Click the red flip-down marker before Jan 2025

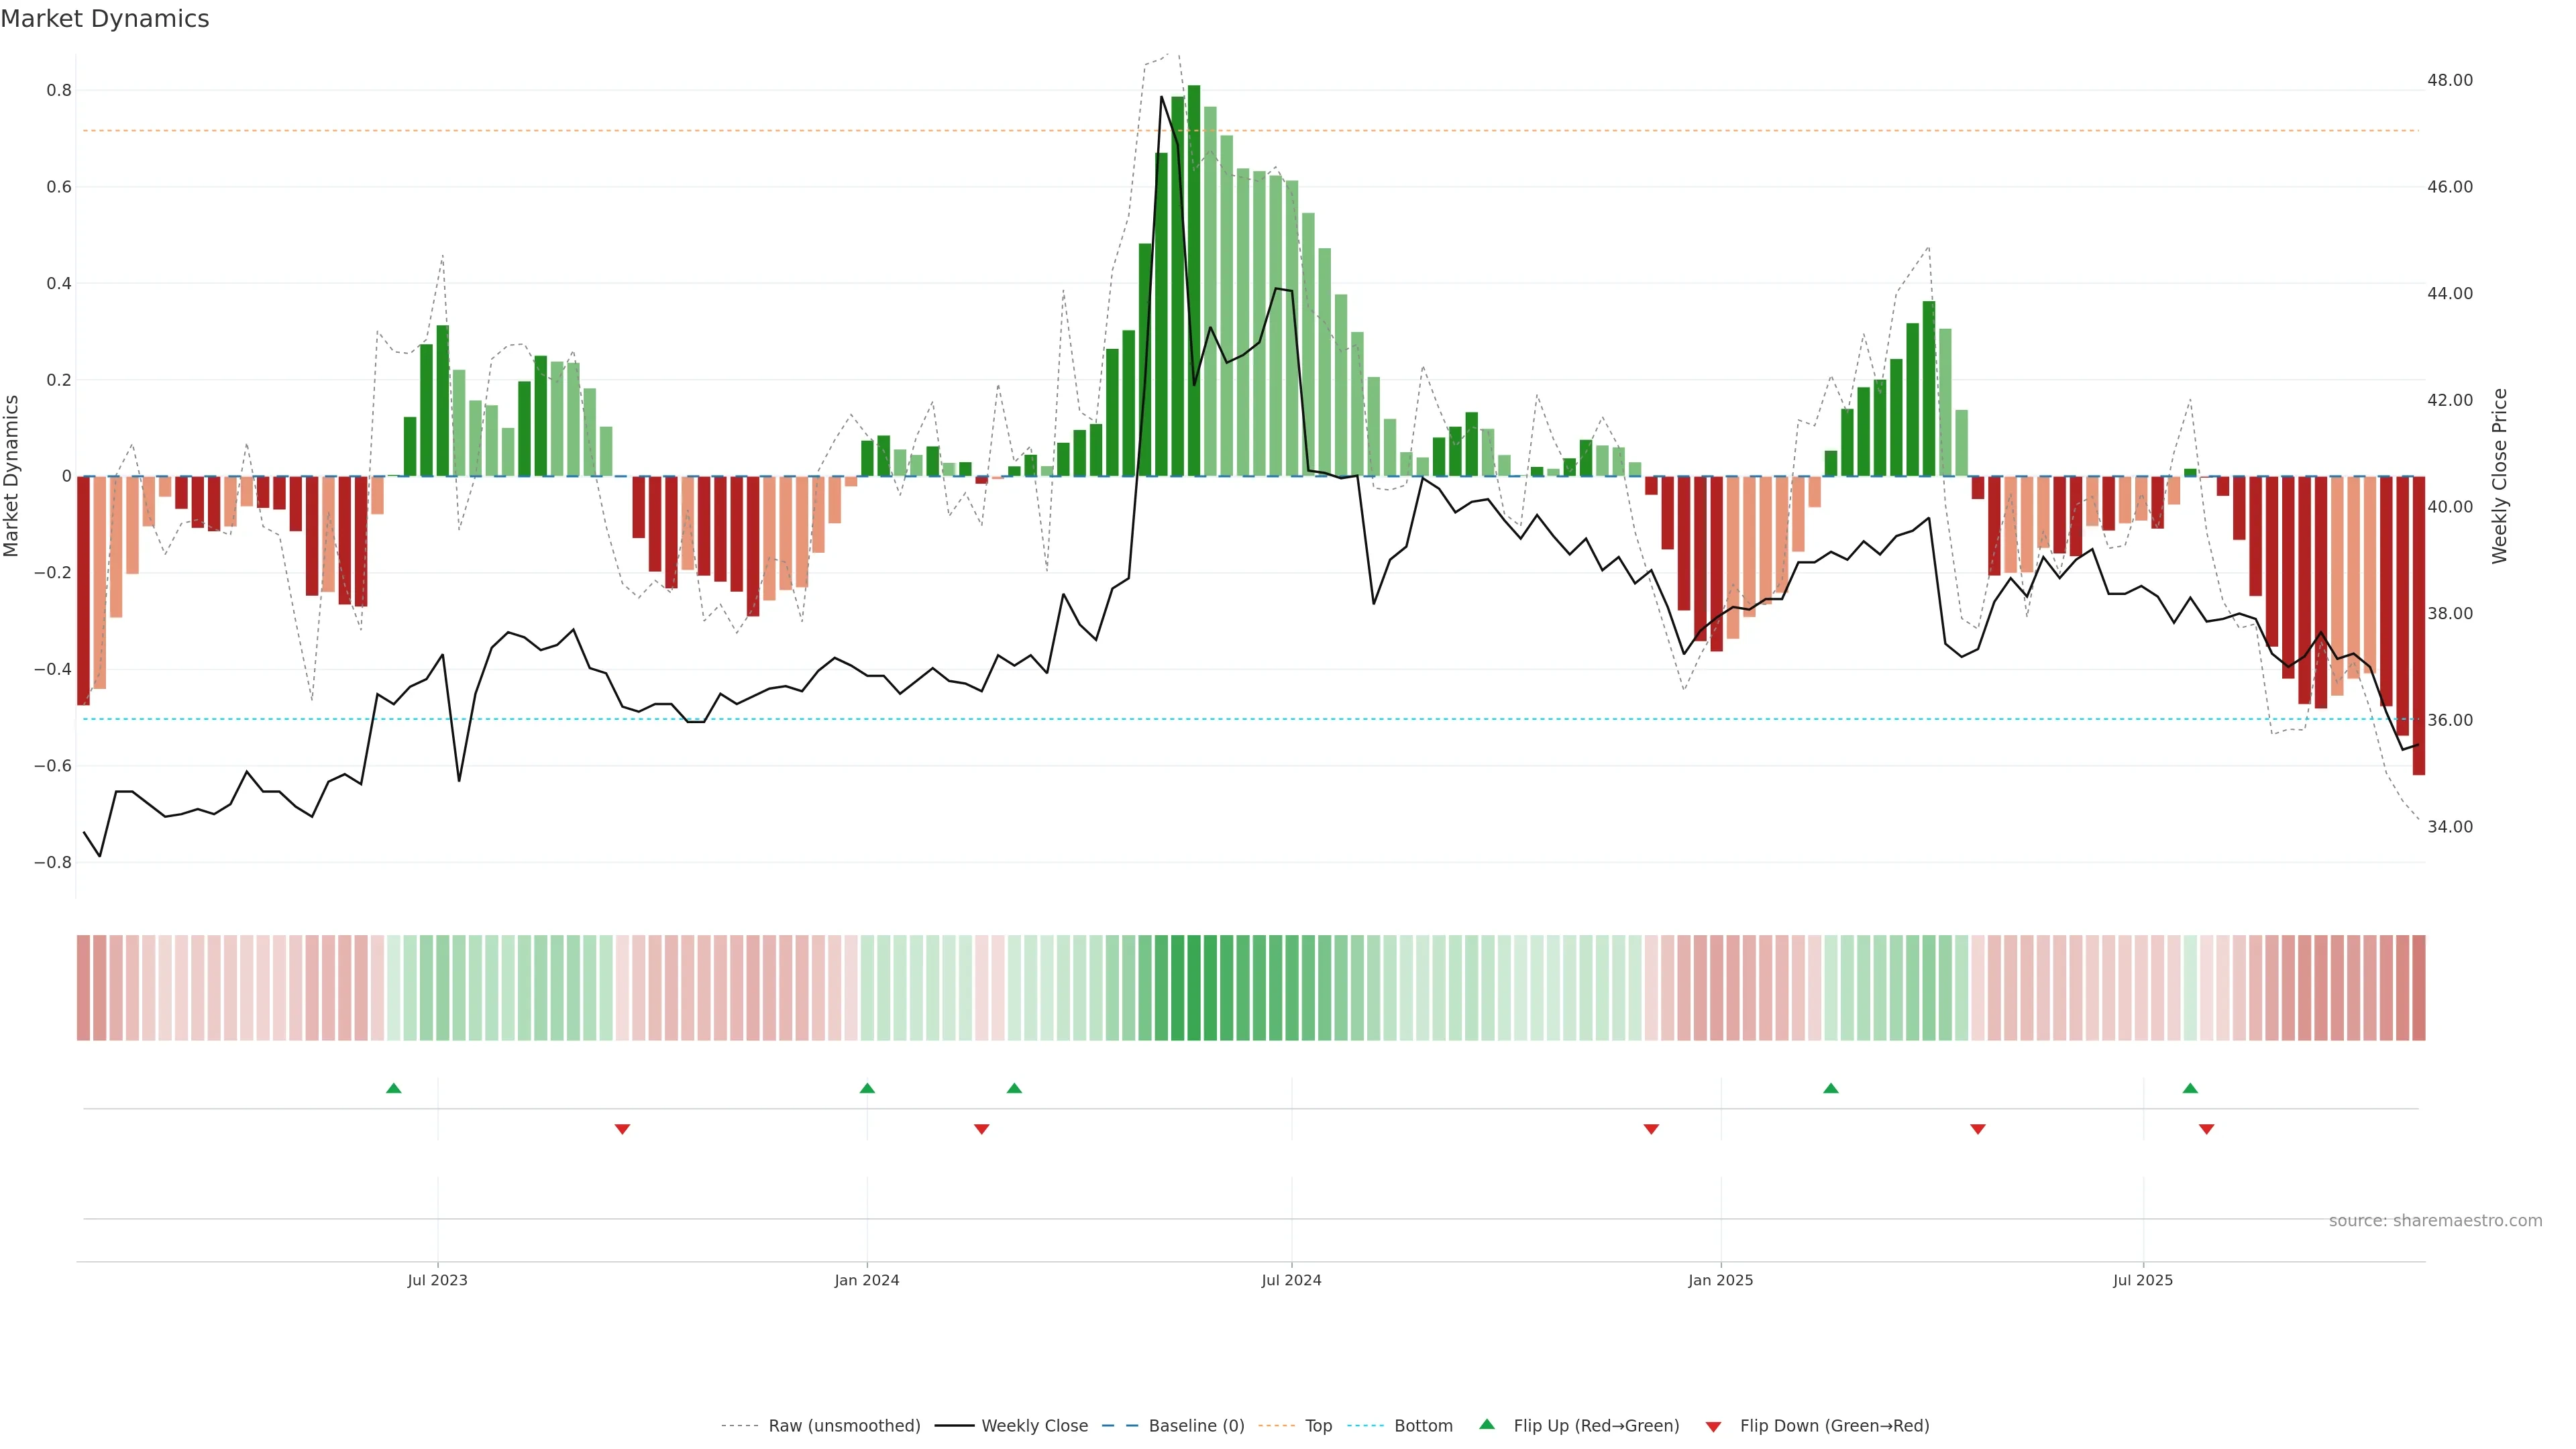point(1651,1129)
